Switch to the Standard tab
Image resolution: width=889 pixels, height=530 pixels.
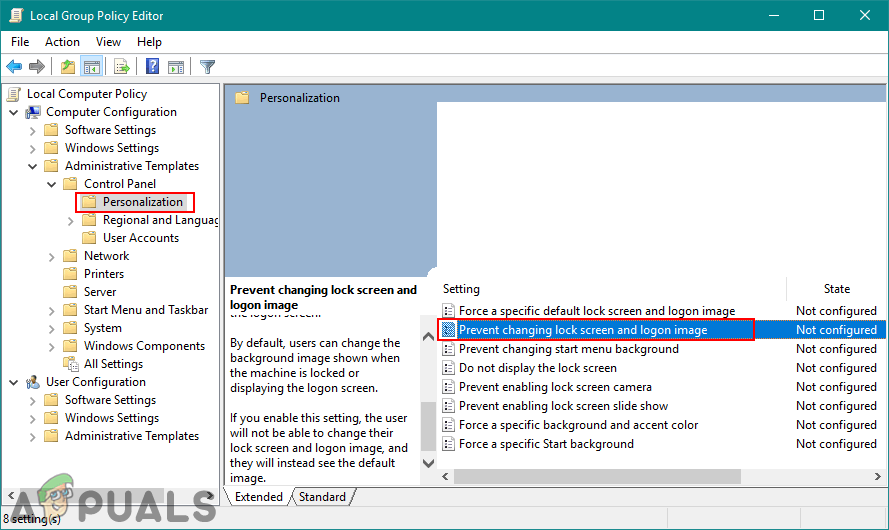(322, 497)
